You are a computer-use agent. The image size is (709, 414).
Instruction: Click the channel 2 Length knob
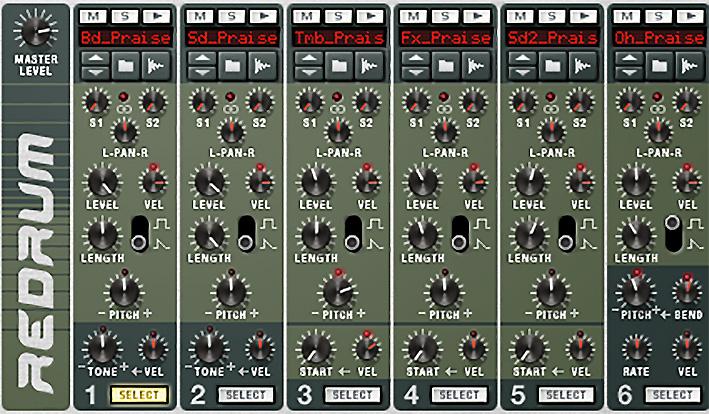coord(209,236)
